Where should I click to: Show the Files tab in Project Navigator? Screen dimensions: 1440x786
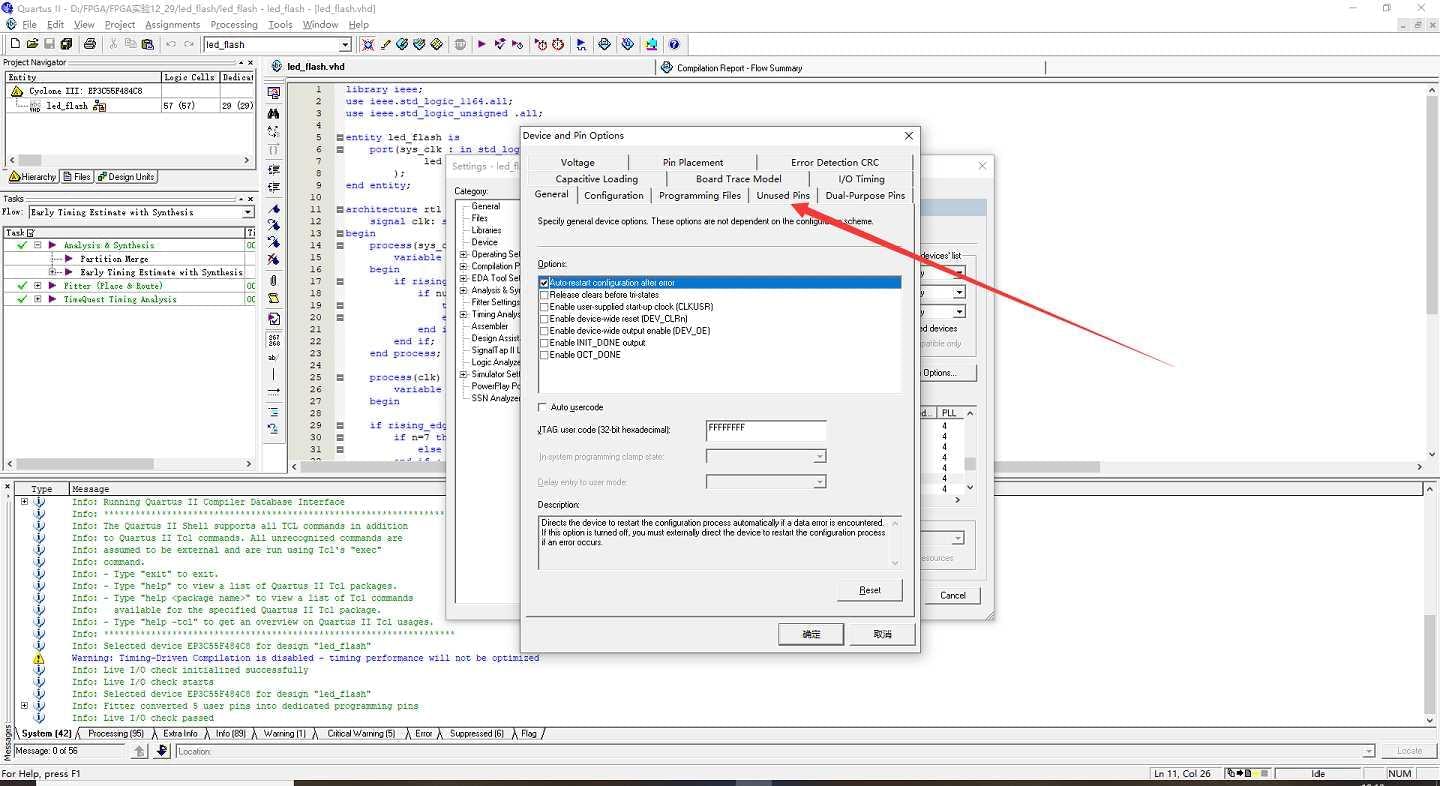point(78,177)
